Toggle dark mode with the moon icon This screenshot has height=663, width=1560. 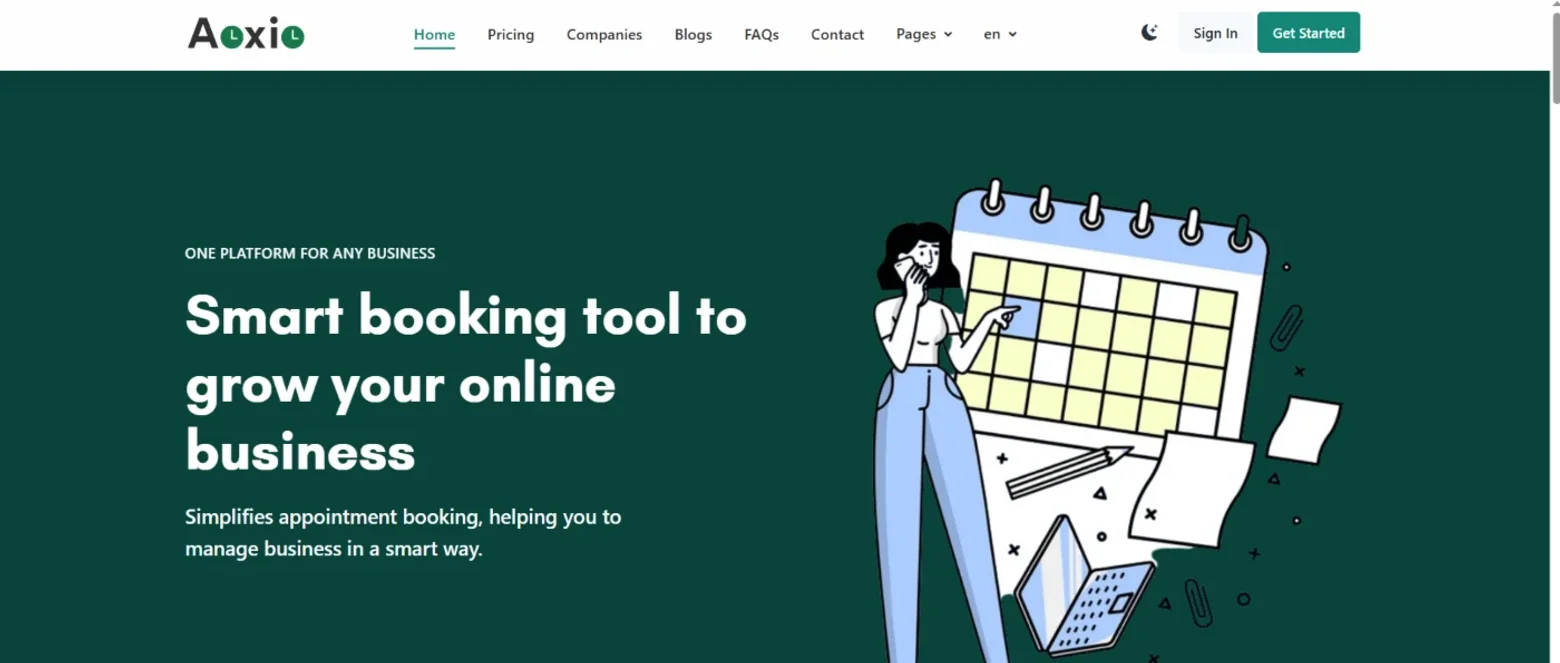(x=1149, y=33)
